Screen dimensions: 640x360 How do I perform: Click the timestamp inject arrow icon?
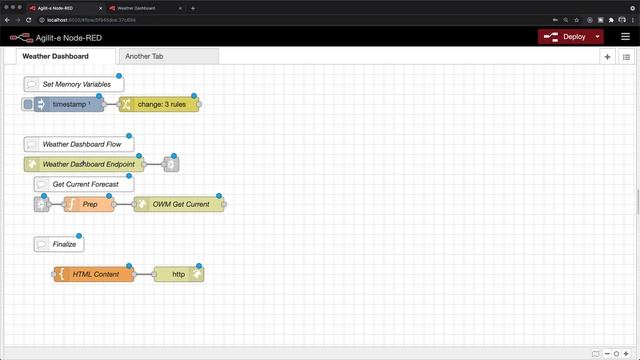click(x=40, y=104)
